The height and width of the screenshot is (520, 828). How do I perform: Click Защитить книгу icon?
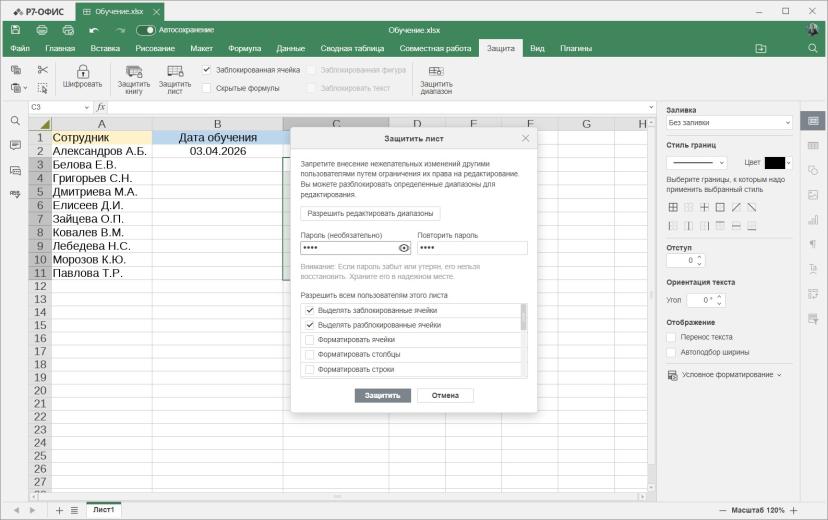[x=134, y=79]
